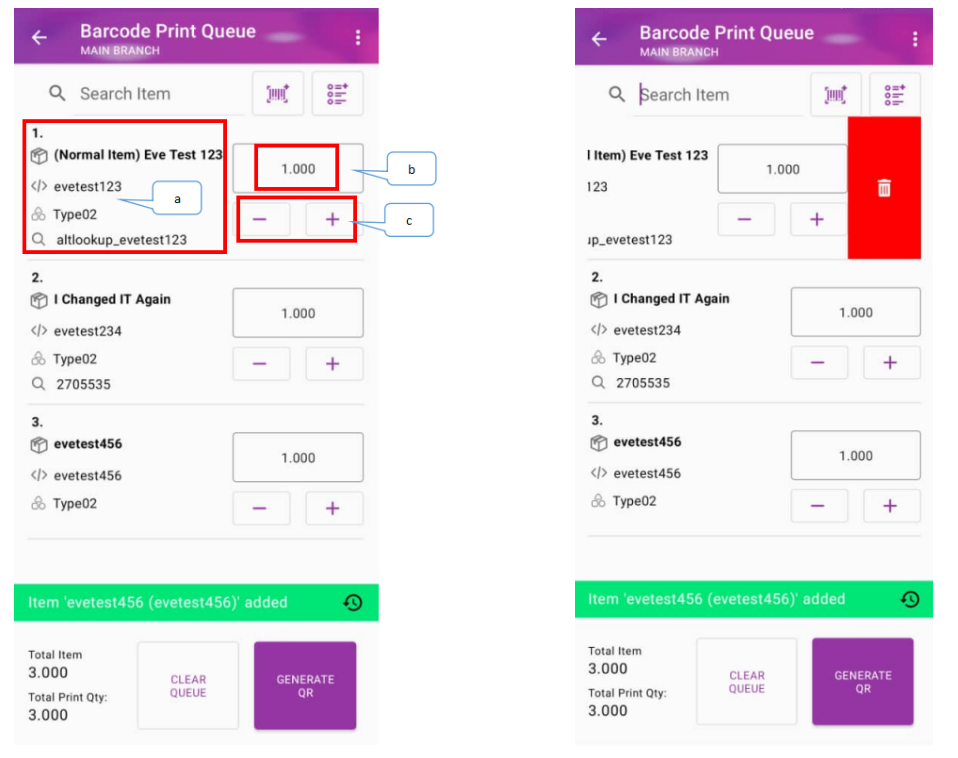958x758 pixels.
Task: Open history icon on left green notification bar
Action: click(x=353, y=602)
